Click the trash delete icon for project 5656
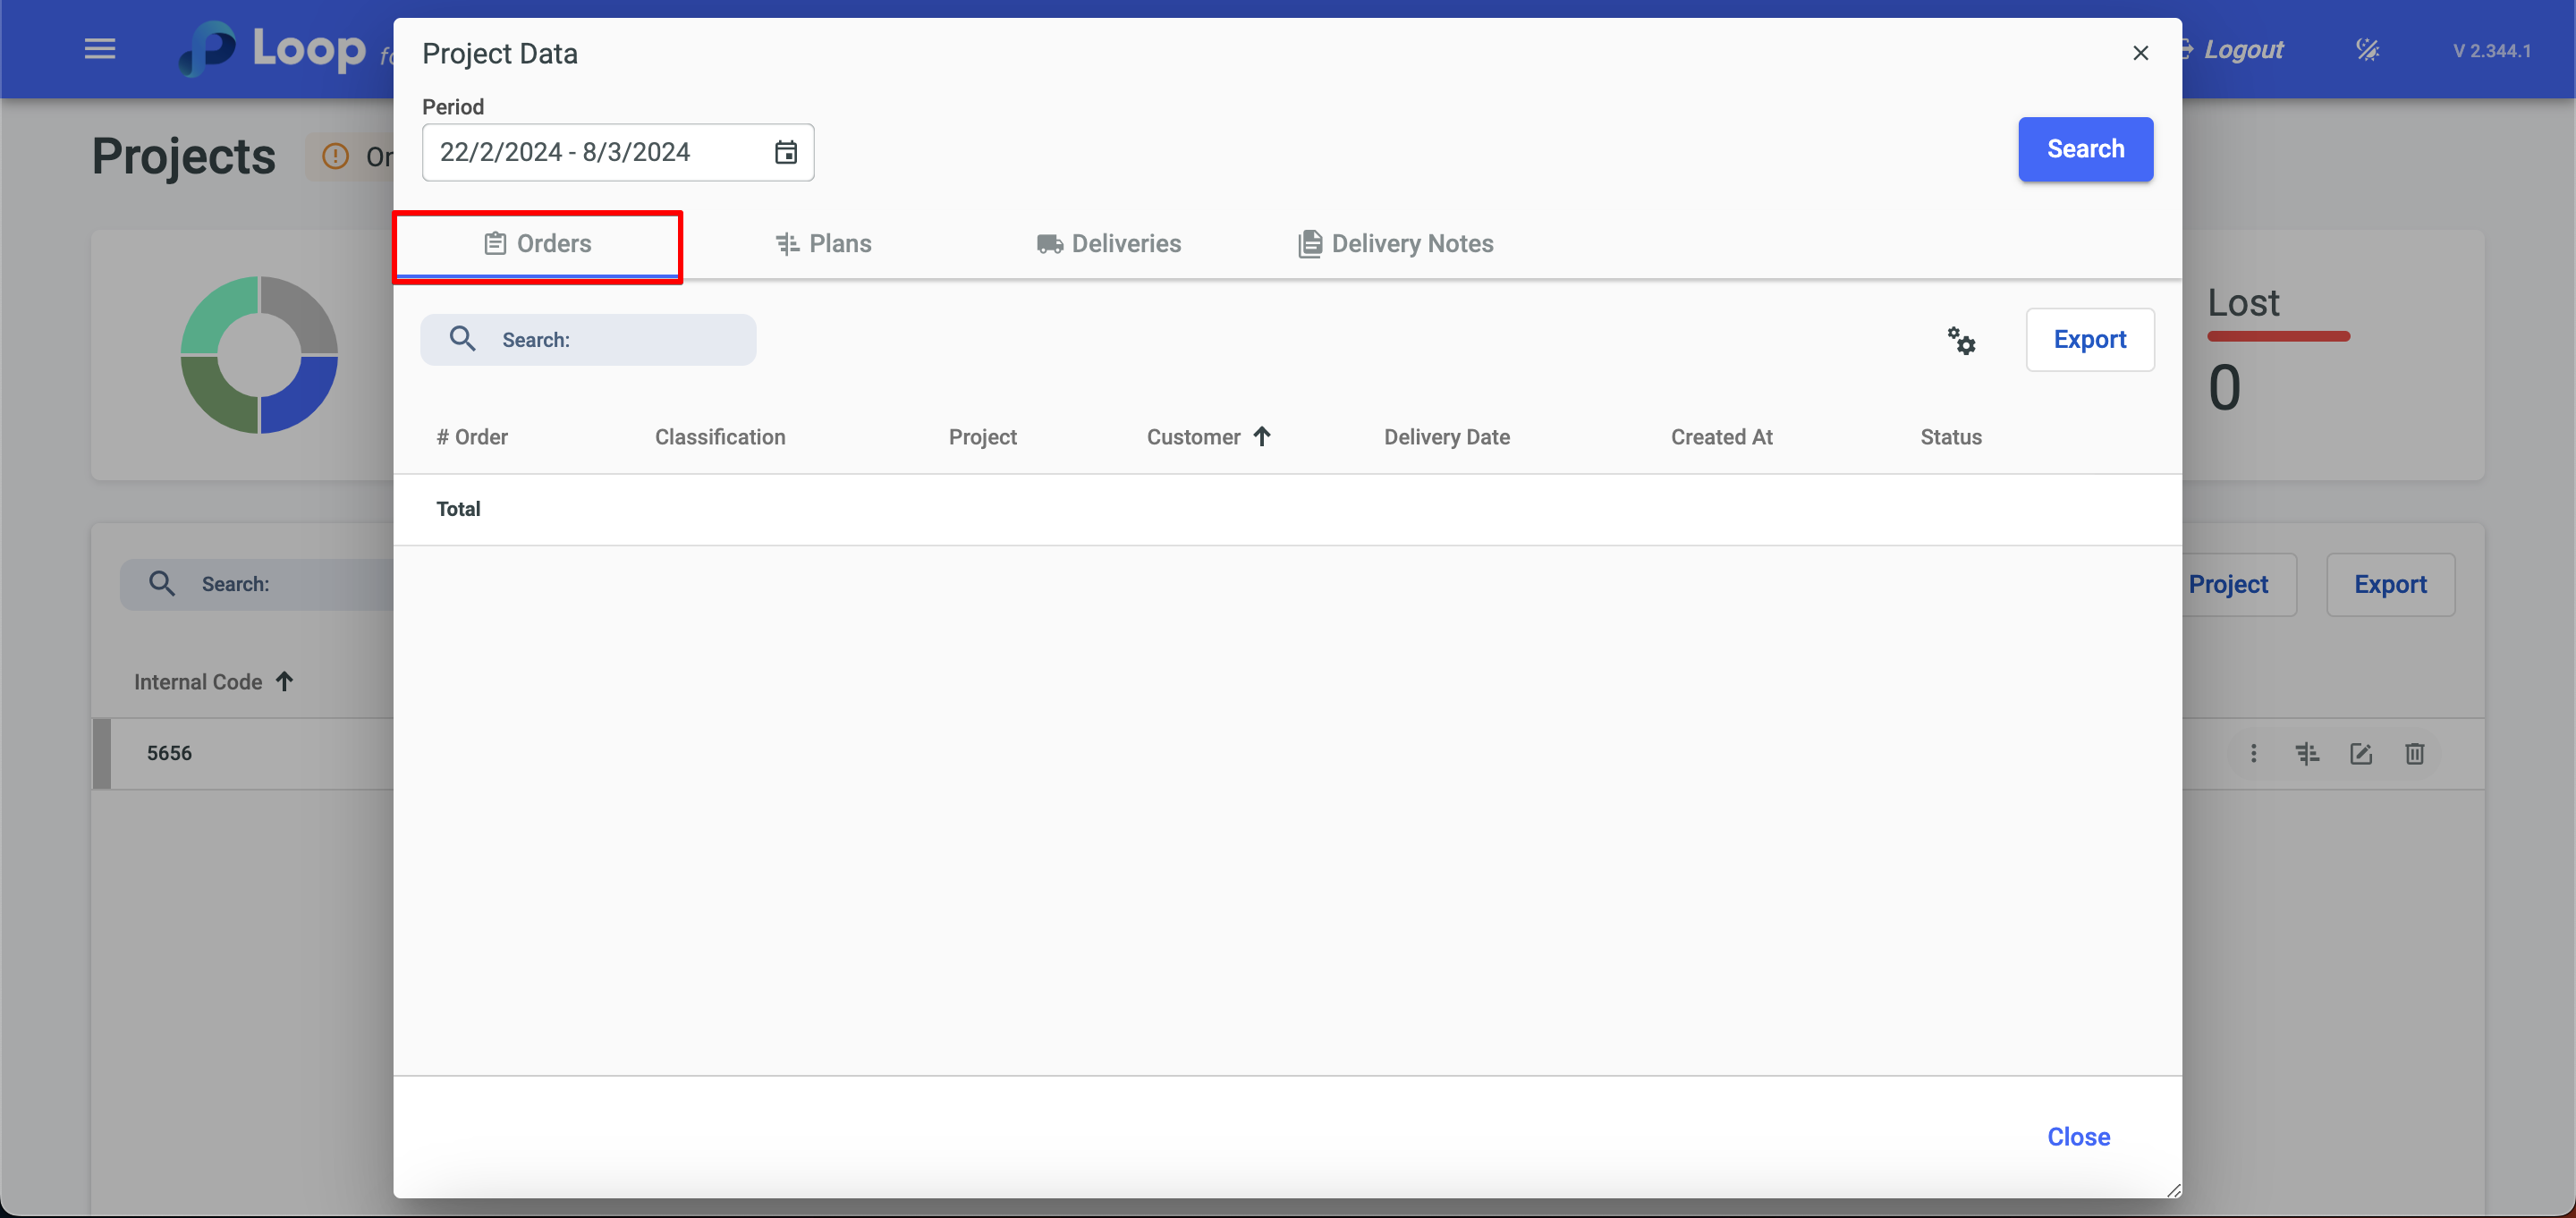This screenshot has height=1218, width=2576. click(x=2415, y=754)
